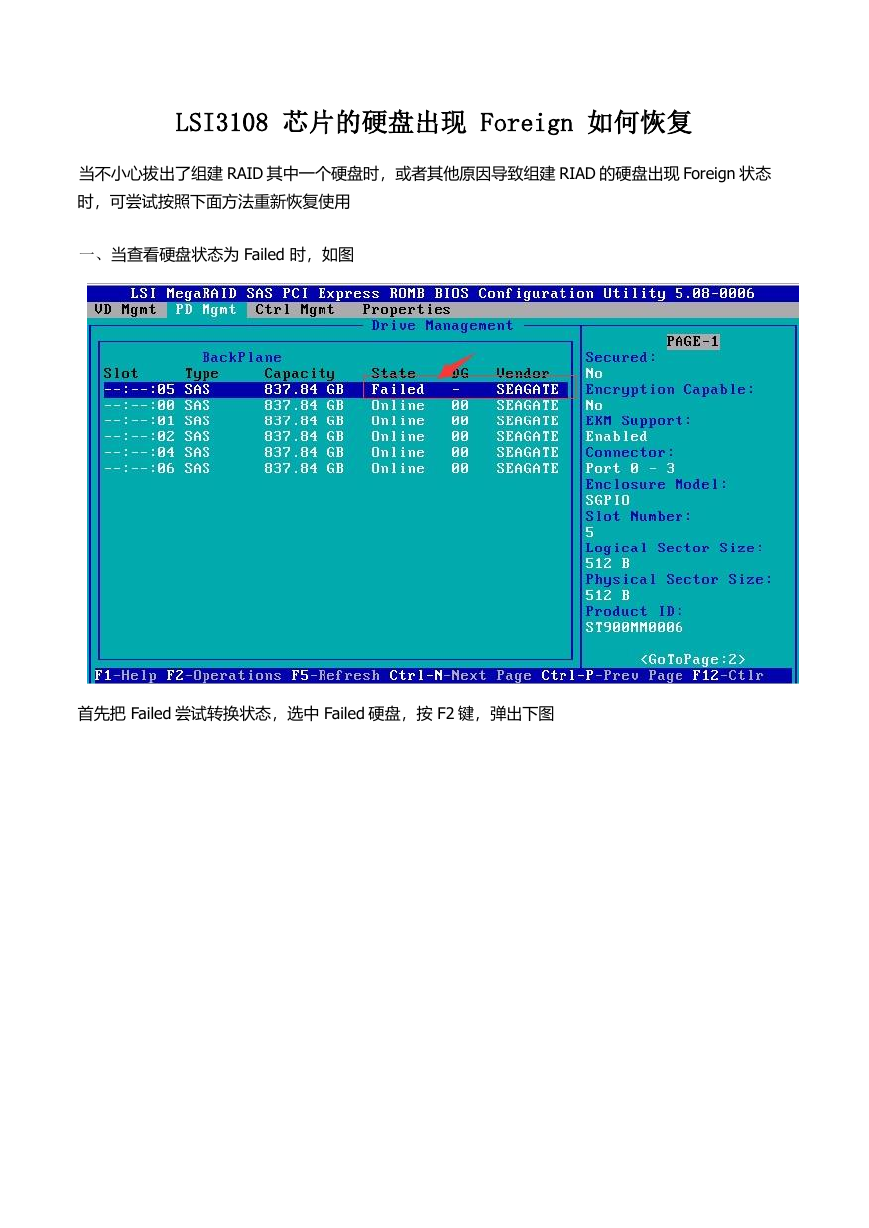
Task: Click F5-Refresh in bottom bar
Action: pyautogui.click(x=336, y=675)
